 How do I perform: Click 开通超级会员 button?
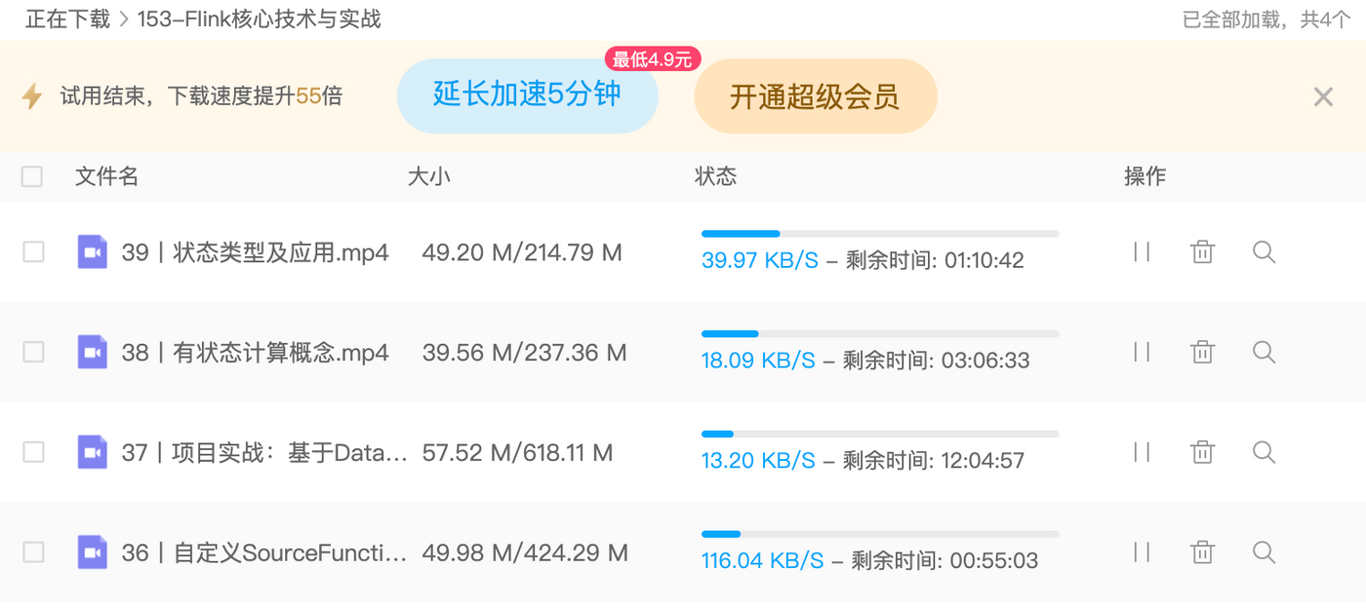click(815, 96)
